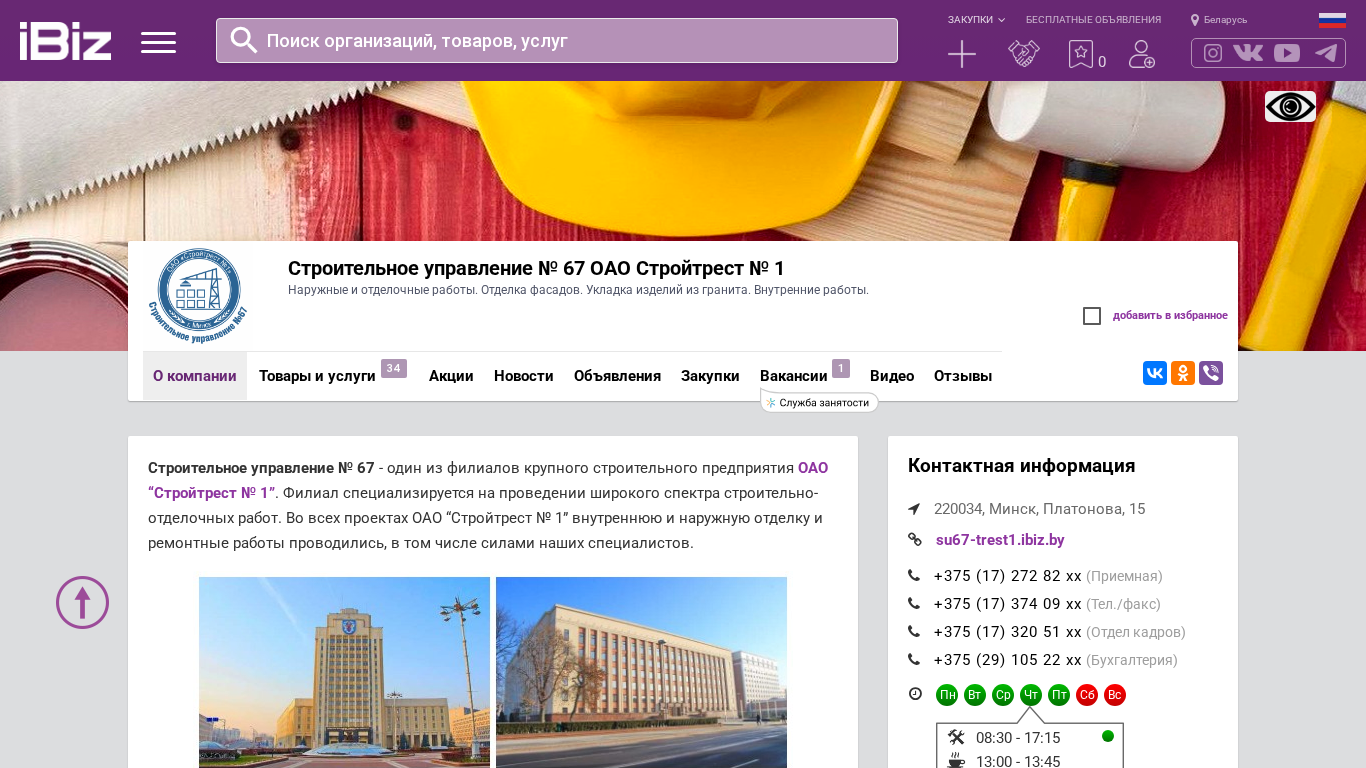The width and height of the screenshot is (1366, 768).
Task: Open the tall tower building photo
Action: (x=344, y=672)
